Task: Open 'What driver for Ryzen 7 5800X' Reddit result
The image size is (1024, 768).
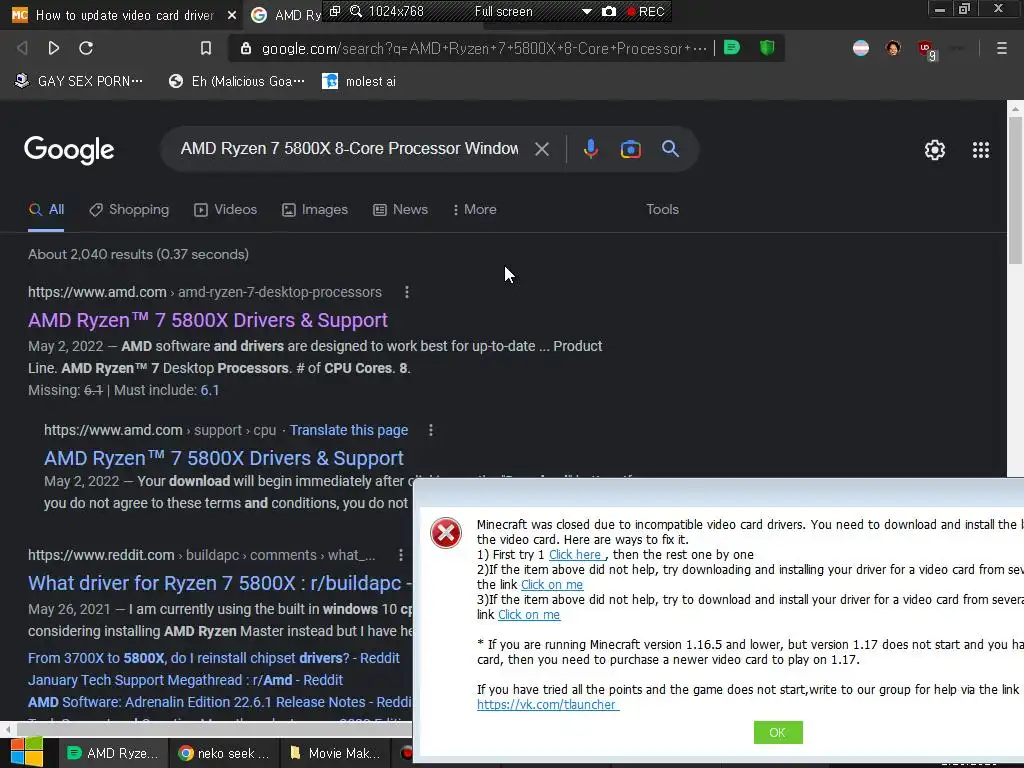Action: coord(219,583)
